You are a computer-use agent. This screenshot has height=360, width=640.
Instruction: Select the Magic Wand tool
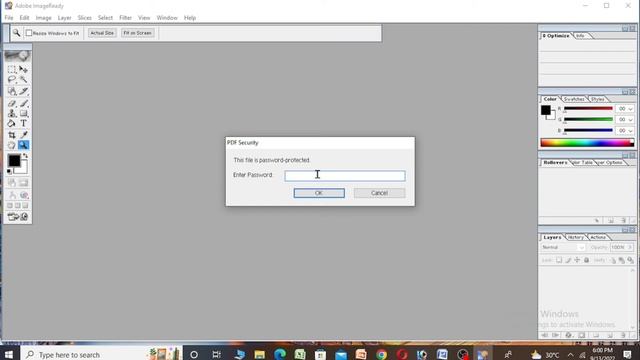24,80
